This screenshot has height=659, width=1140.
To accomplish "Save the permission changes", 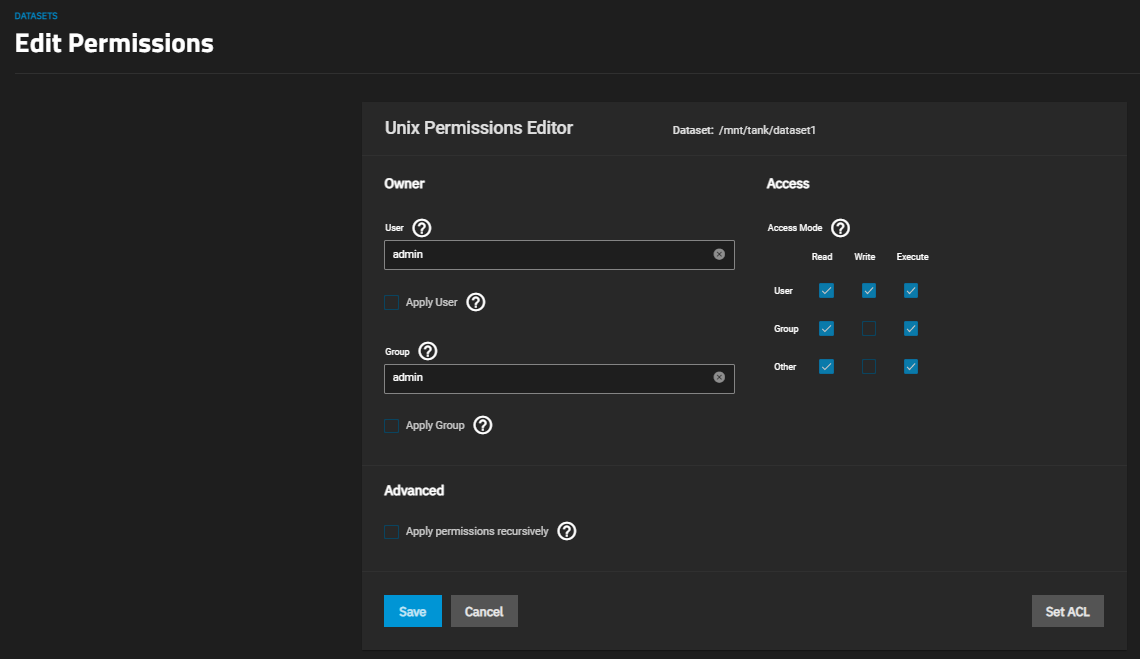I will (412, 611).
